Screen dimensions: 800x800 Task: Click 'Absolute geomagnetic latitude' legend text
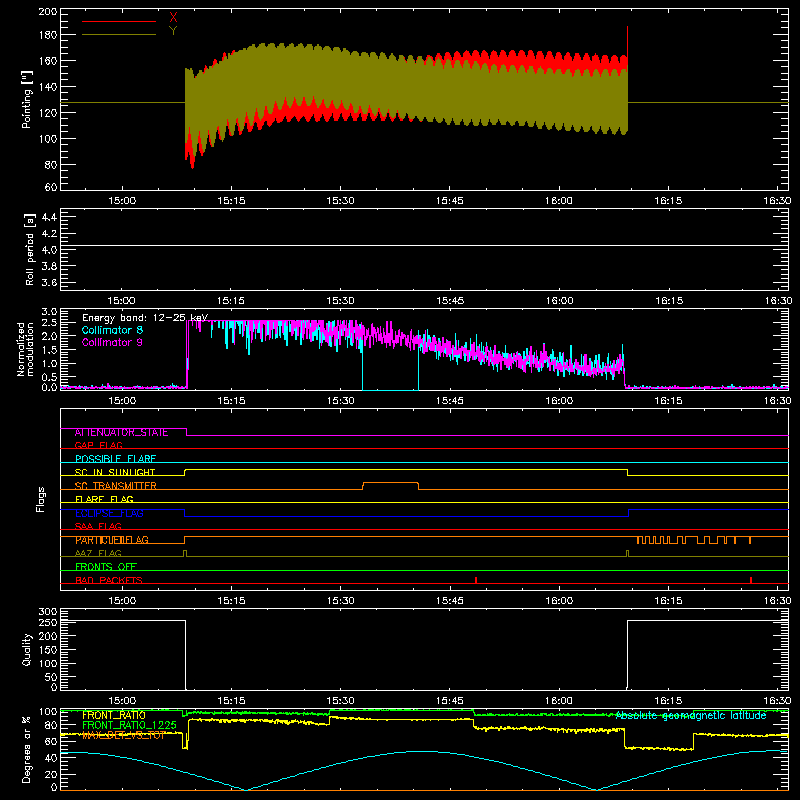[691, 716]
